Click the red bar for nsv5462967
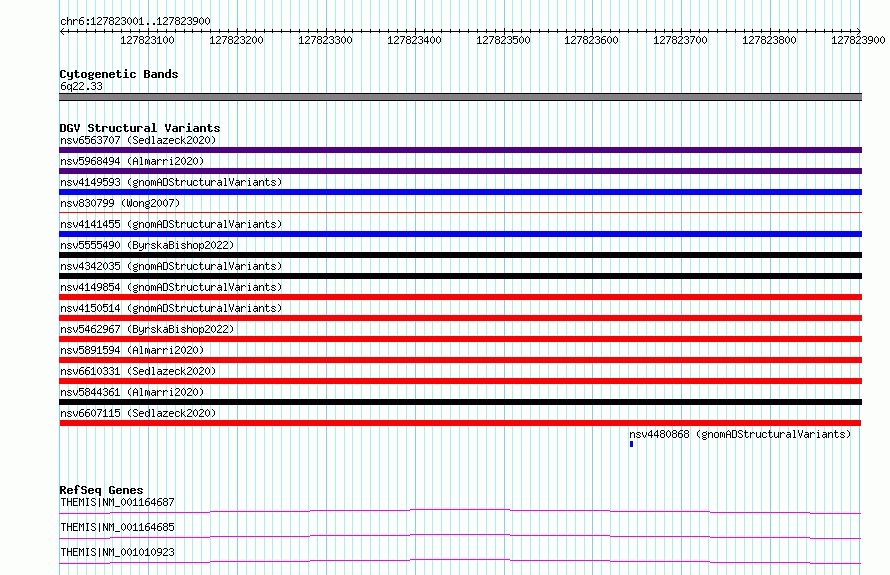This screenshot has height=575, width=890. click(460, 339)
